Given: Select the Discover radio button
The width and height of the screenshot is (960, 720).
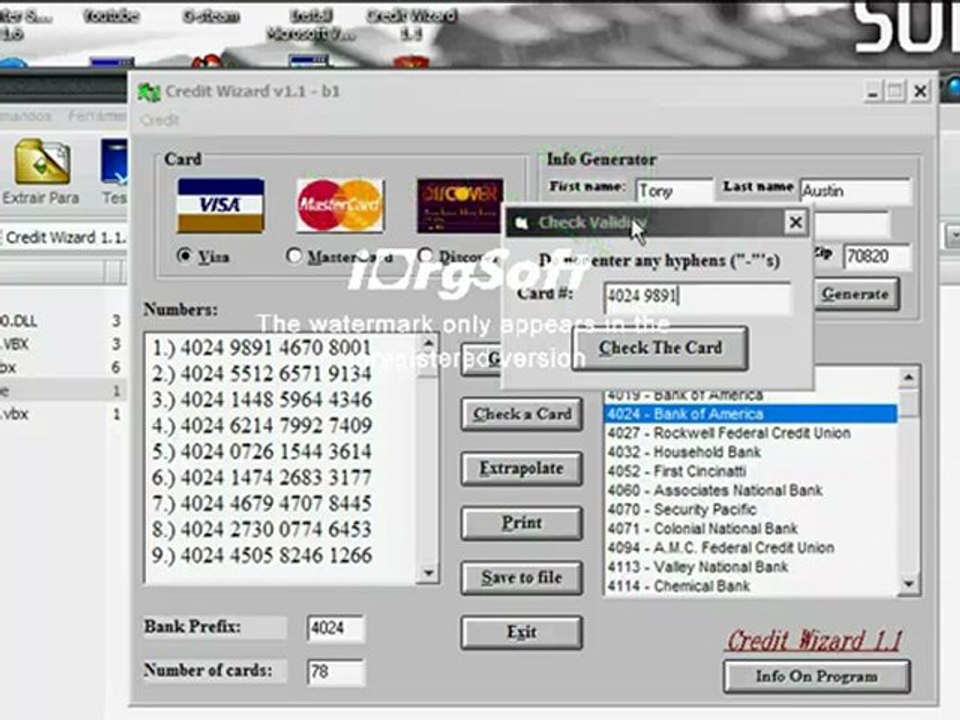Looking at the screenshot, I should point(425,255).
